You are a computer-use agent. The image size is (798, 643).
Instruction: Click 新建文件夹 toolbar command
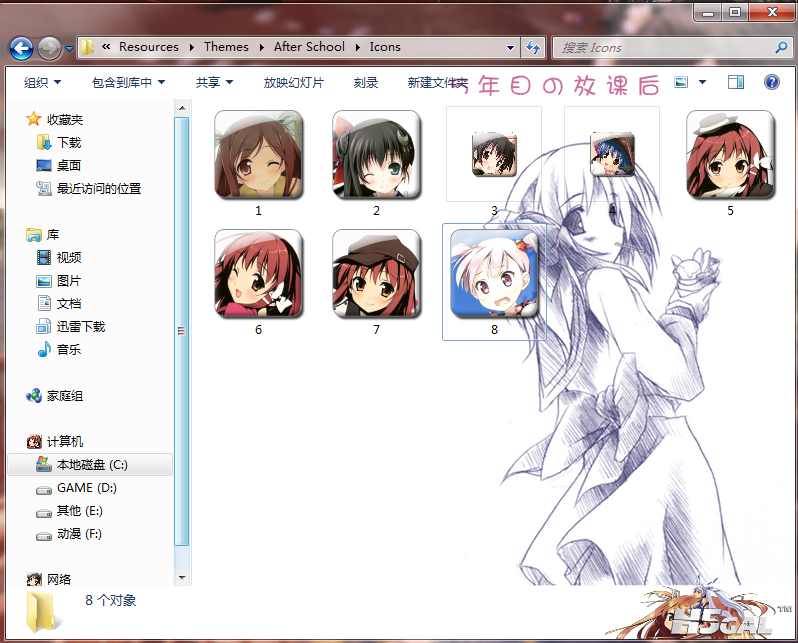(437, 82)
